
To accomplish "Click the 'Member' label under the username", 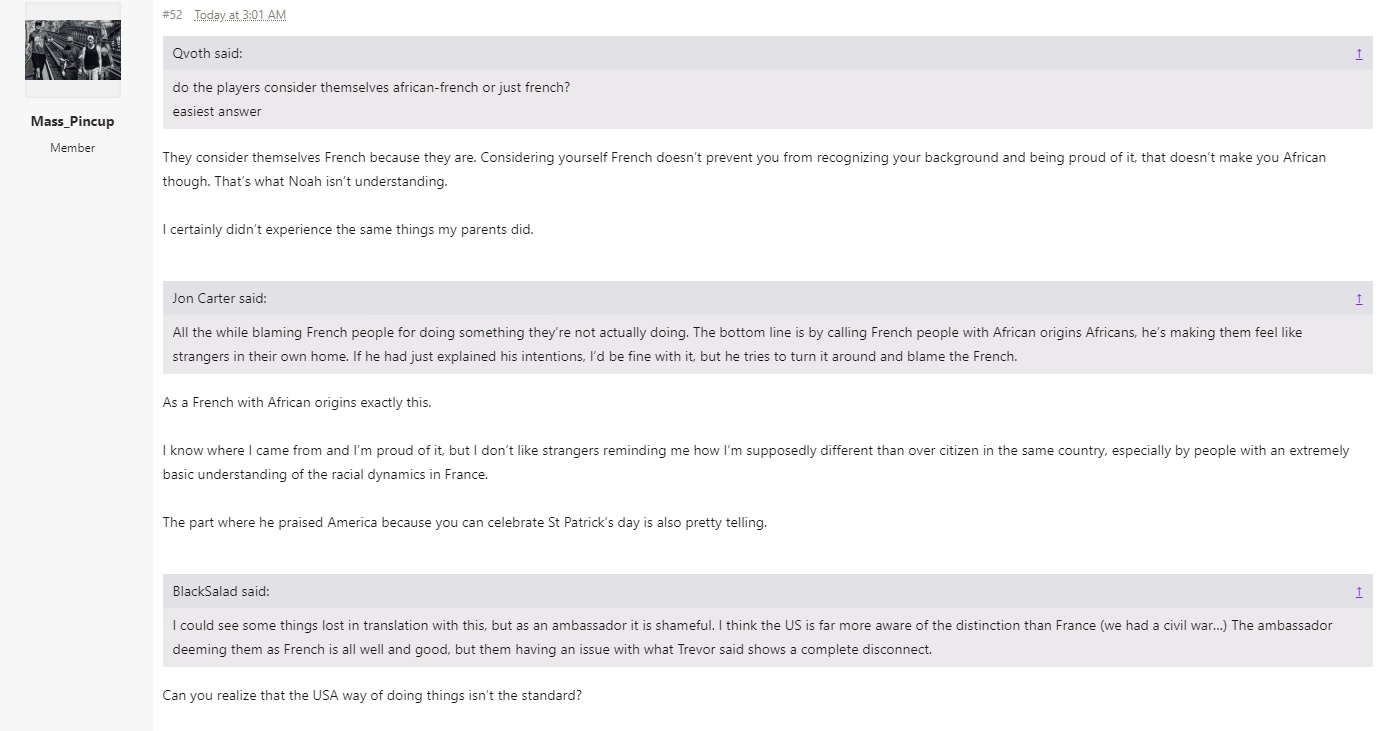I will point(72,148).
